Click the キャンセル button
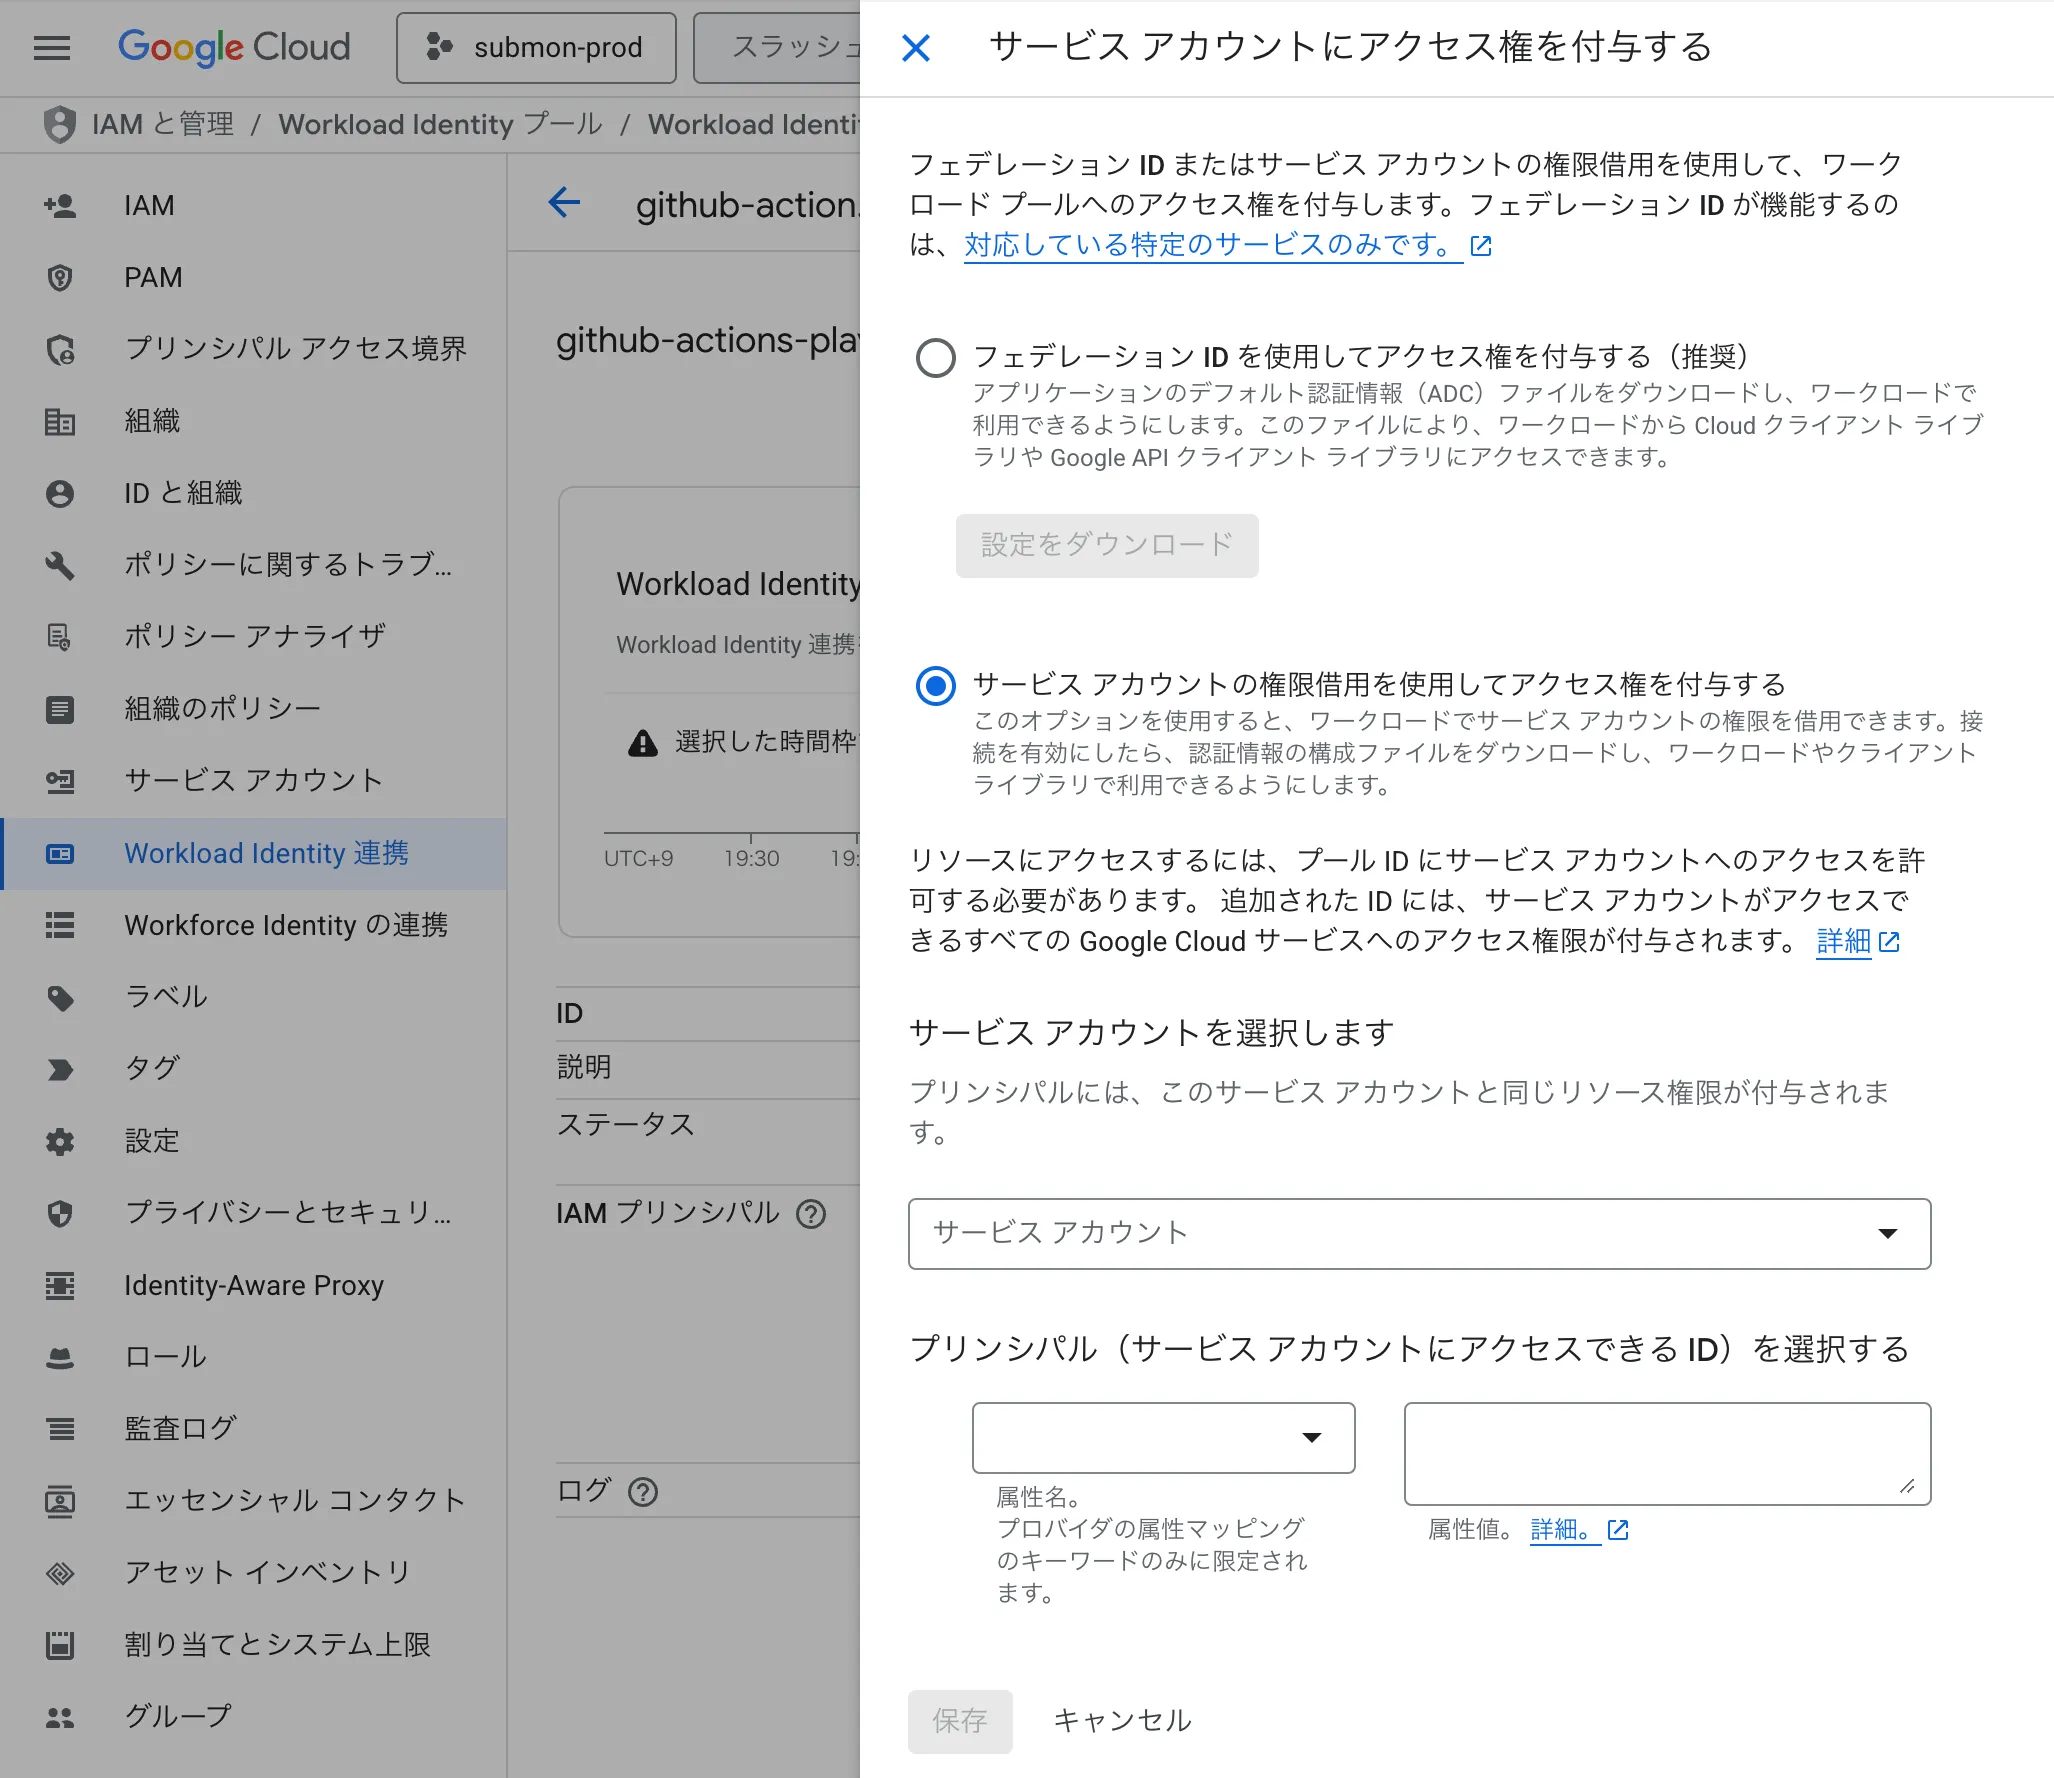Viewport: 2054px width, 1778px height. (x=1122, y=1721)
